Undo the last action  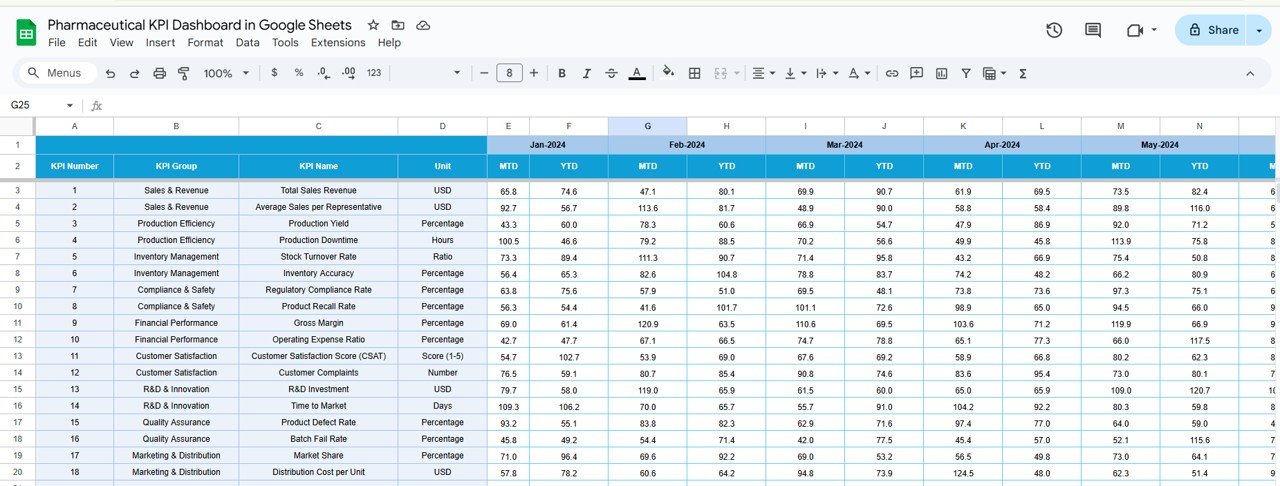tap(110, 73)
